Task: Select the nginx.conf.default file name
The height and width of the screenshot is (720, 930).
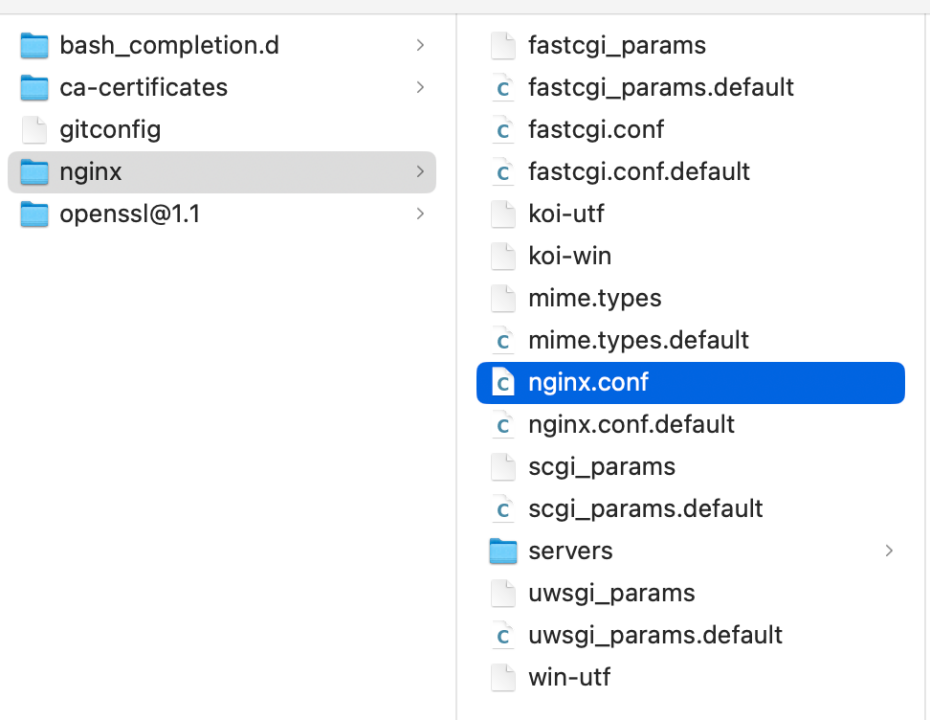Action: coord(632,425)
